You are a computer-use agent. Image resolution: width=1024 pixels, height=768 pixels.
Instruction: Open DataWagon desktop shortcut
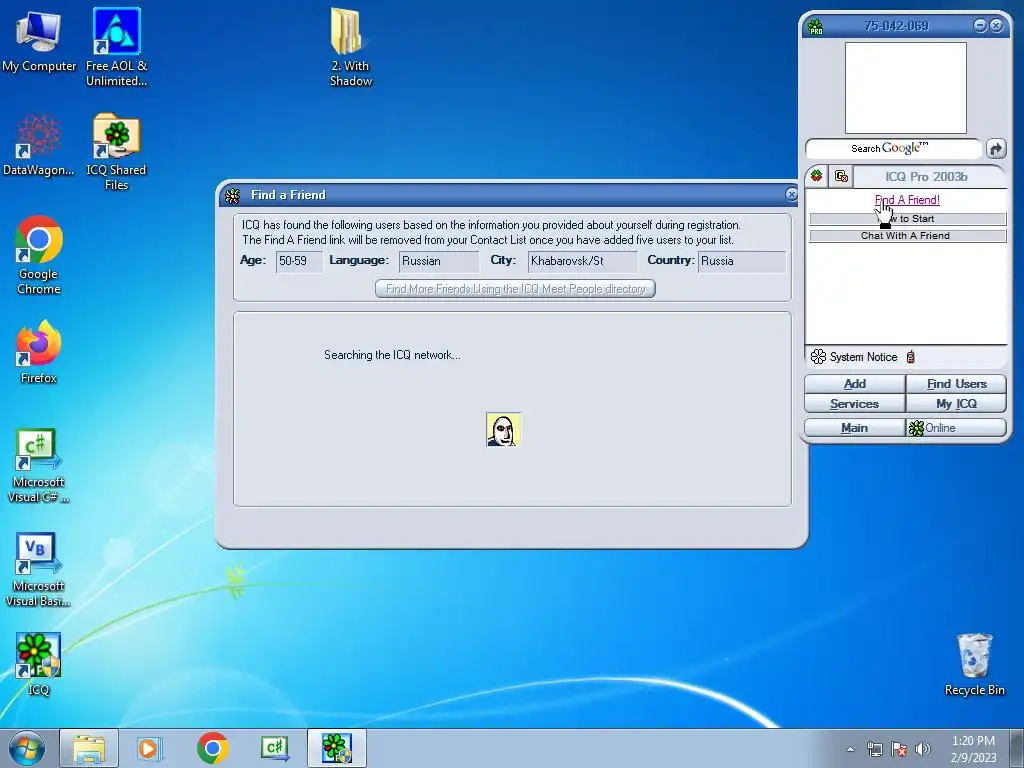39,145
